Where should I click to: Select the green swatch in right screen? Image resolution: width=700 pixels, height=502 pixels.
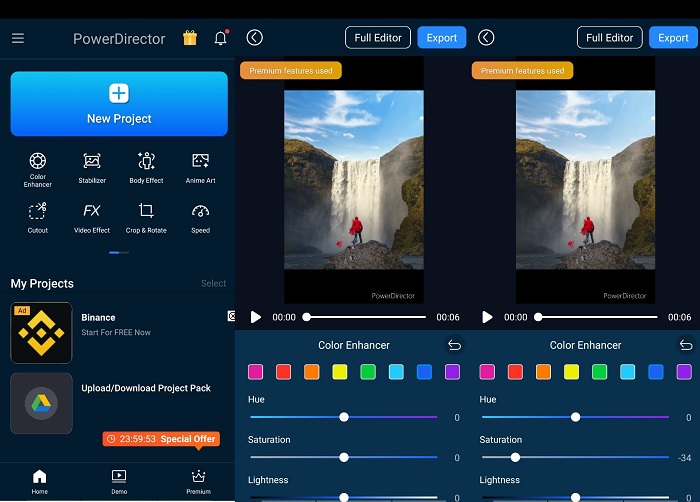coord(600,372)
